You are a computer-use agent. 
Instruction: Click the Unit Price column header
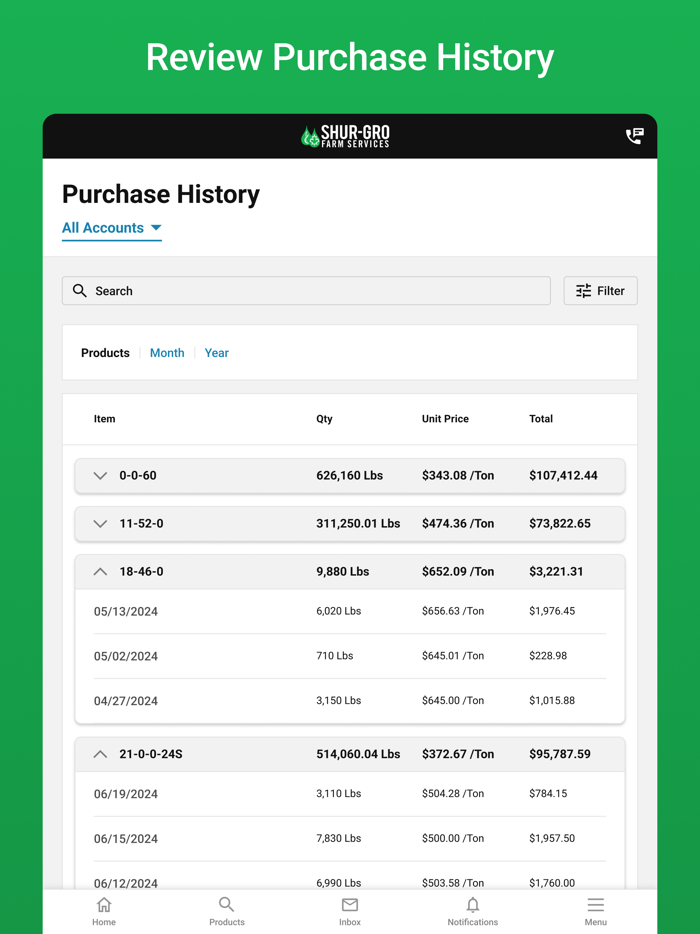pos(445,419)
